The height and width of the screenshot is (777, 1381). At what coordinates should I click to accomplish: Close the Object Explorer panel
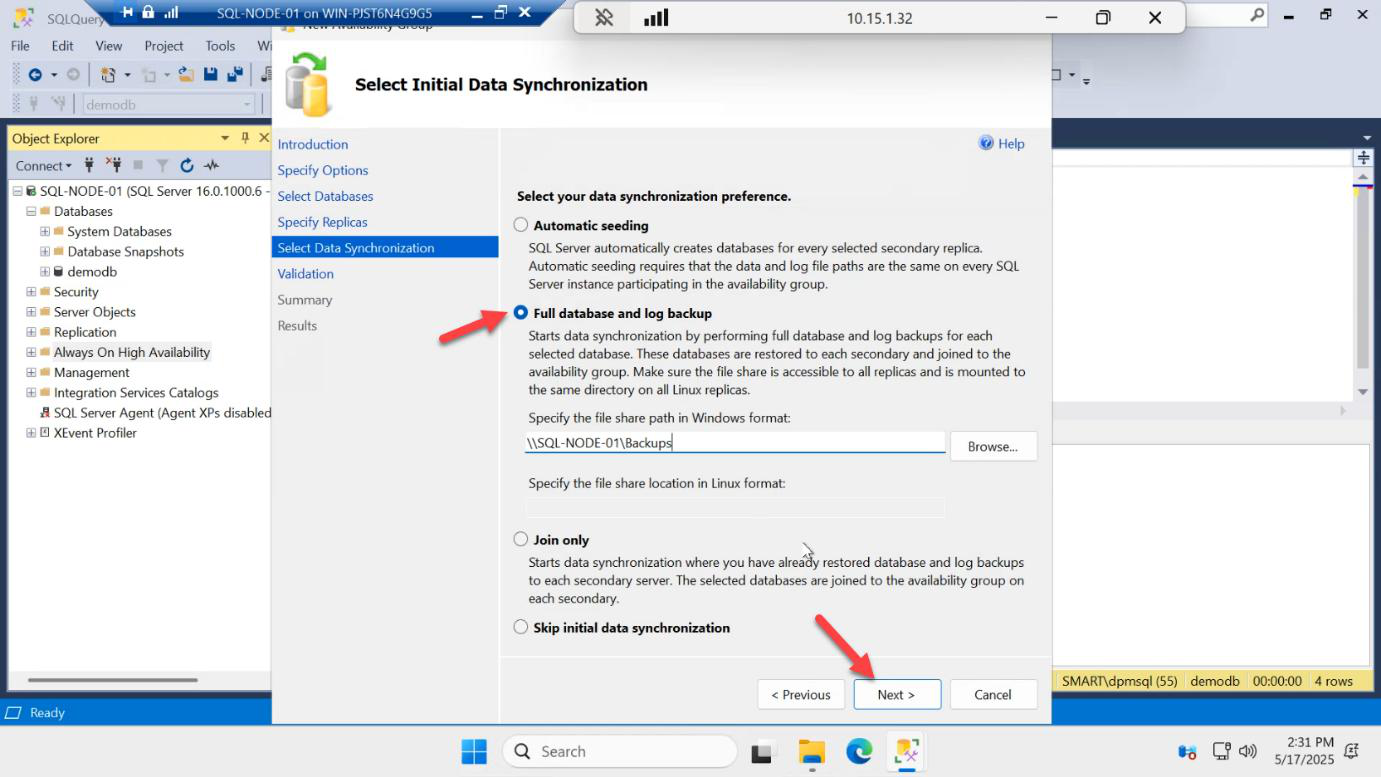(x=264, y=138)
